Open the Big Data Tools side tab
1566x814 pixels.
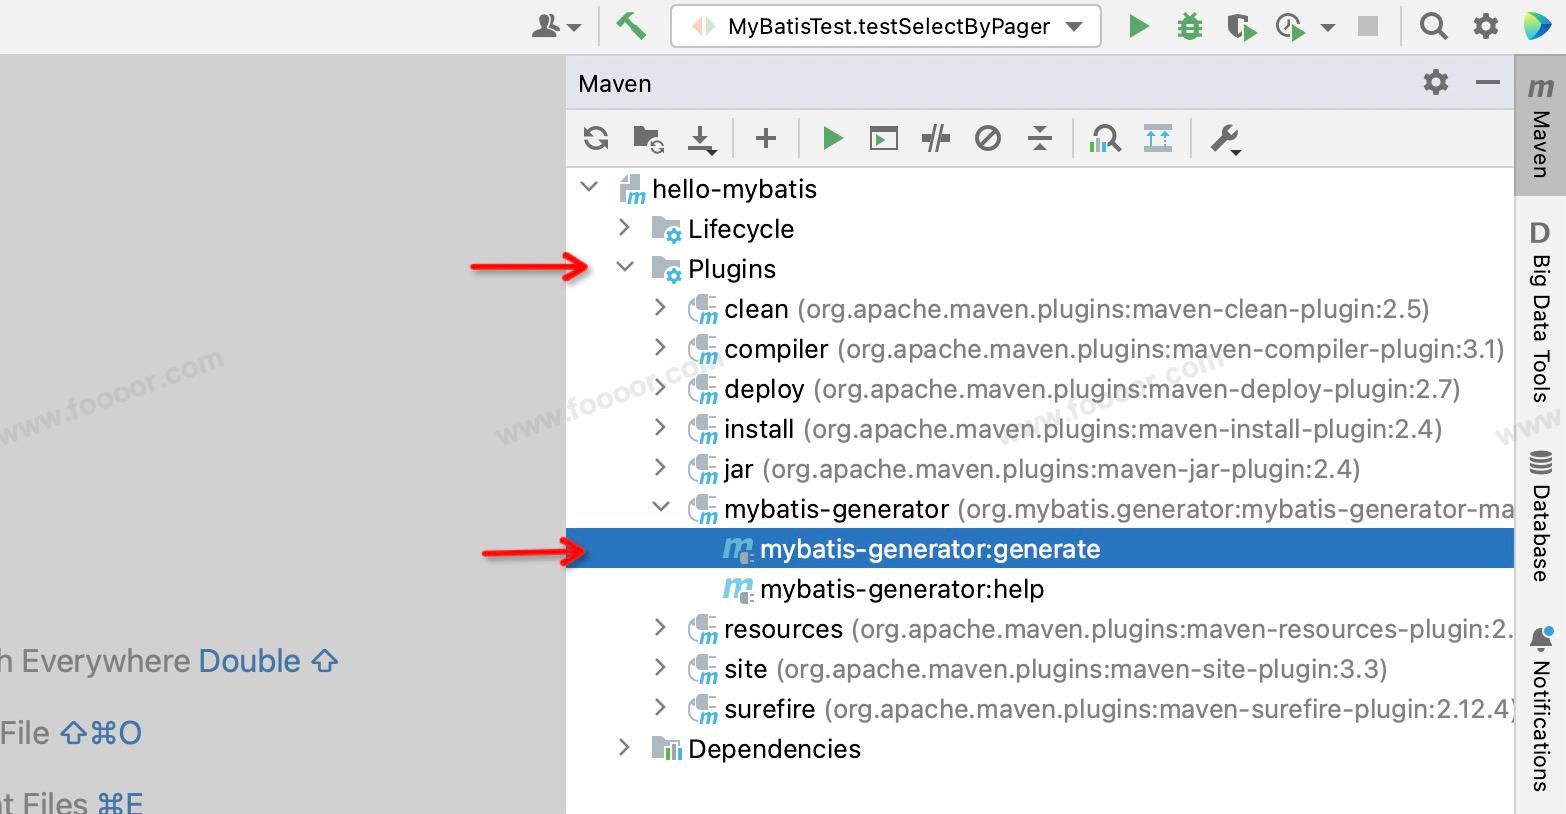point(1540,315)
